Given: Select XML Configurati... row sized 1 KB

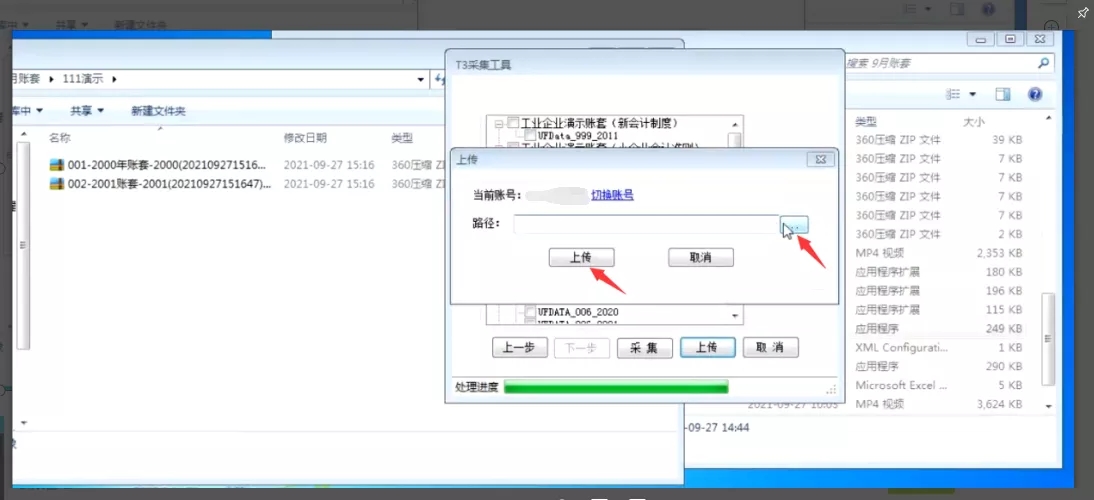Looking at the screenshot, I should tap(938, 347).
